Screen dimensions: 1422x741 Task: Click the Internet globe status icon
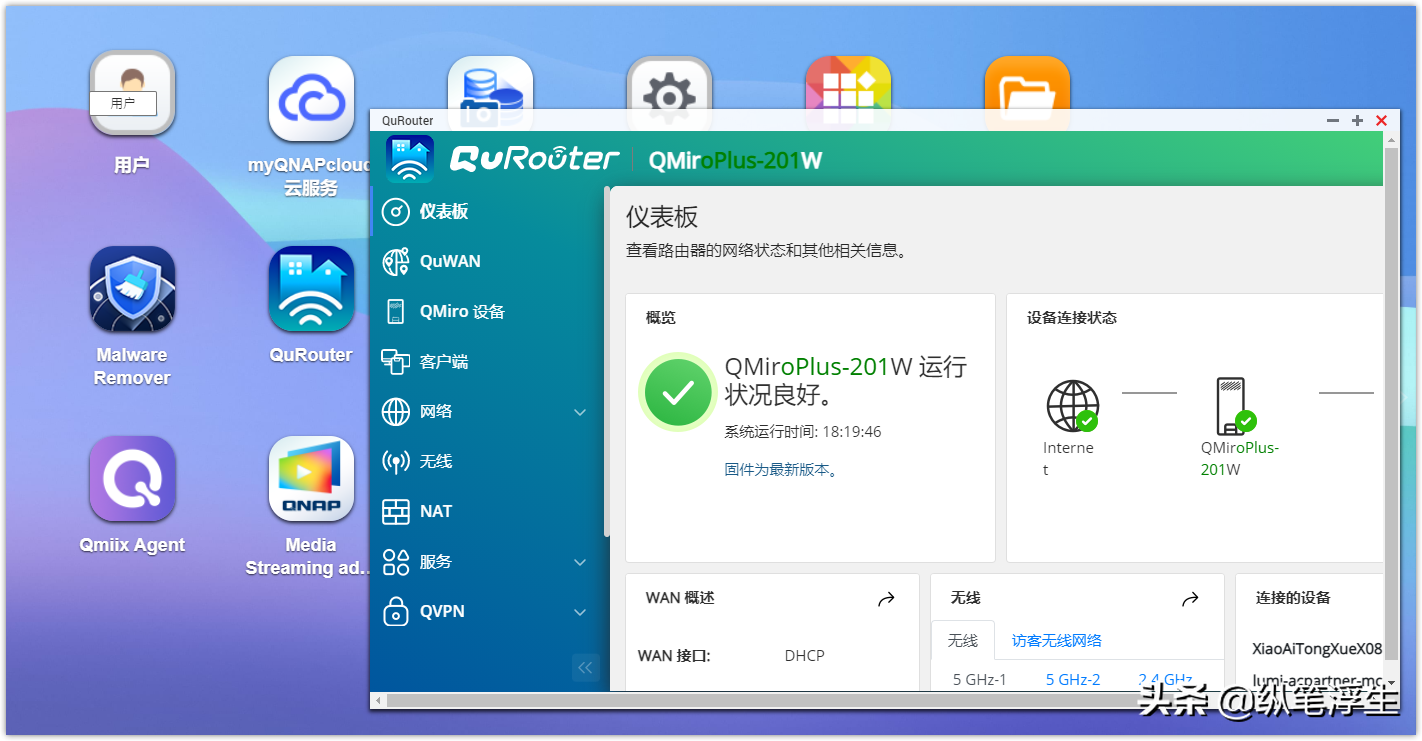coord(1072,405)
